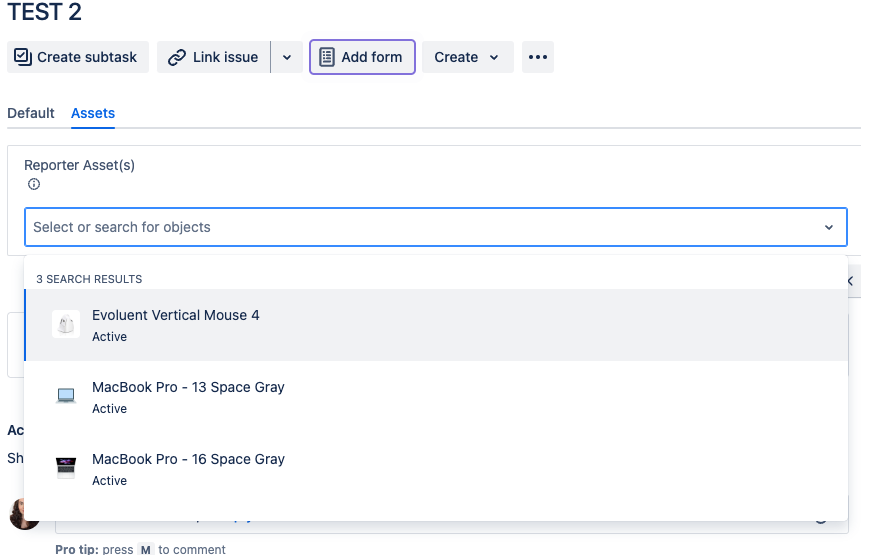Viewport: 884px width, 555px height.
Task: Click the Reporter Asset(s) info icon
Action: [x=34, y=184]
